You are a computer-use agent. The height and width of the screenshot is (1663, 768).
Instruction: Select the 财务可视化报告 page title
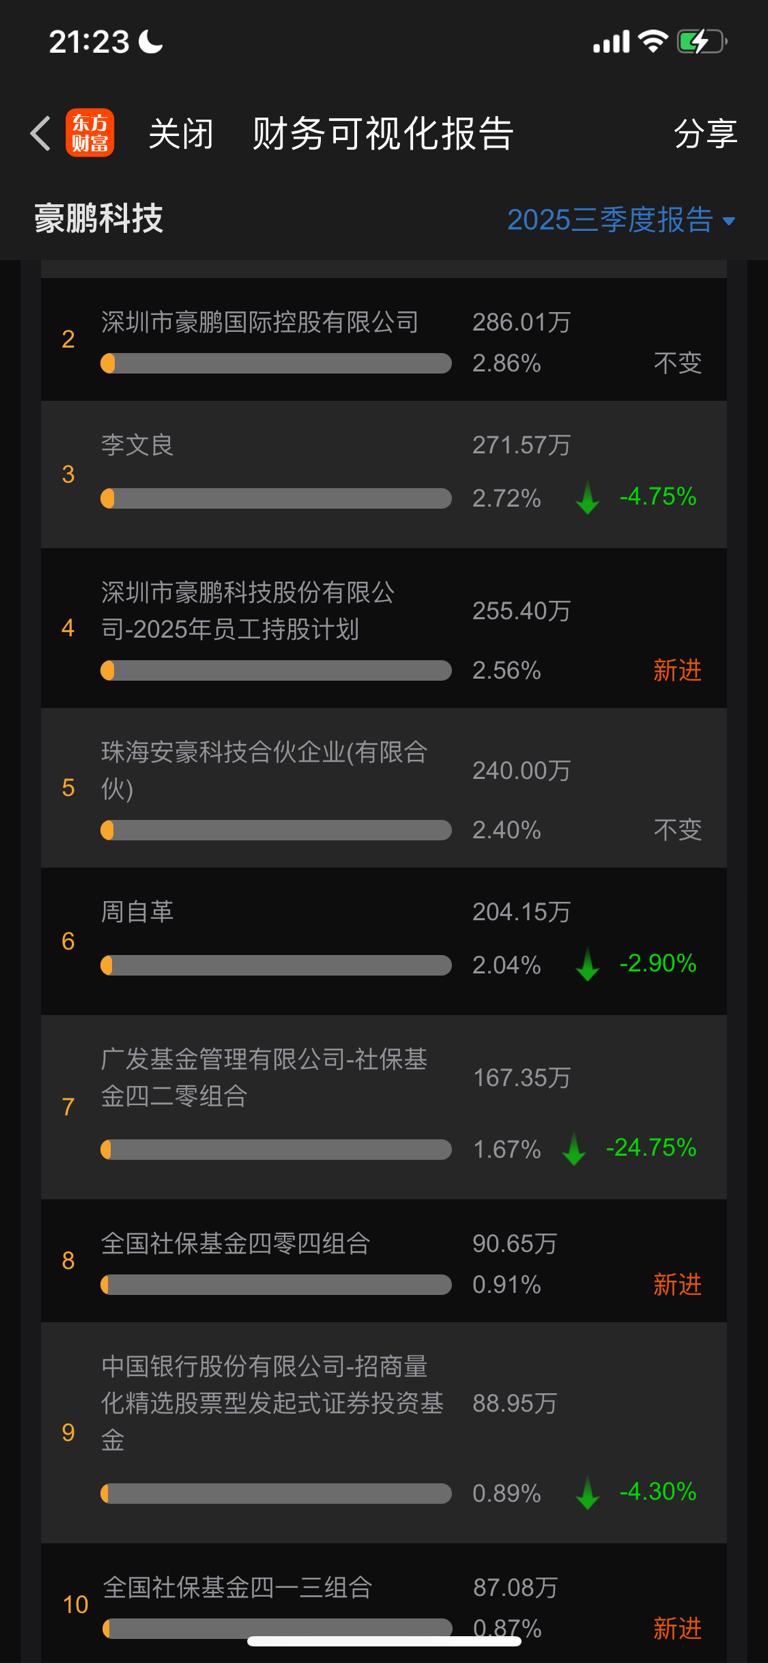click(383, 133)
